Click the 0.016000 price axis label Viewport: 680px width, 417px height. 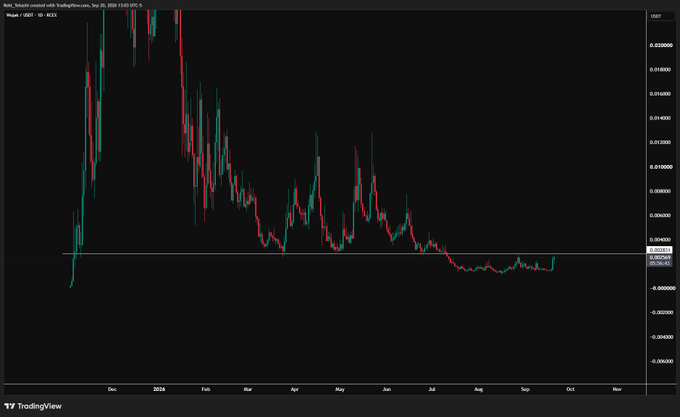(661, 94)
